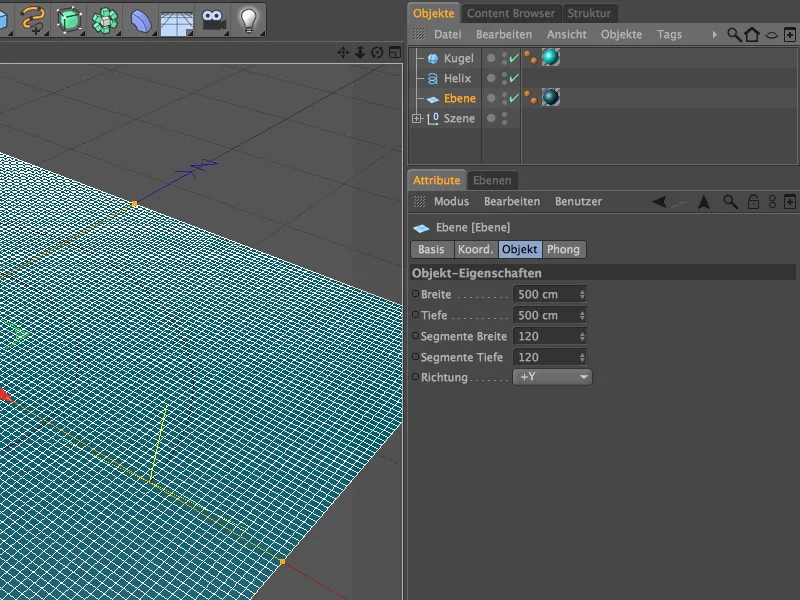Toggle the Szene visibility dots
This screenshot has height=600, width=800.
pos(504,118)
